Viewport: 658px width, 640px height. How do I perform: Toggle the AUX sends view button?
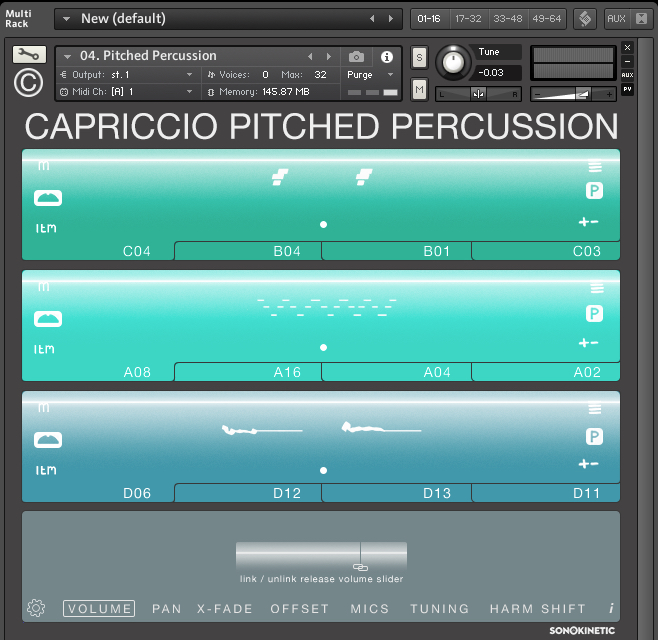[627, 75]
